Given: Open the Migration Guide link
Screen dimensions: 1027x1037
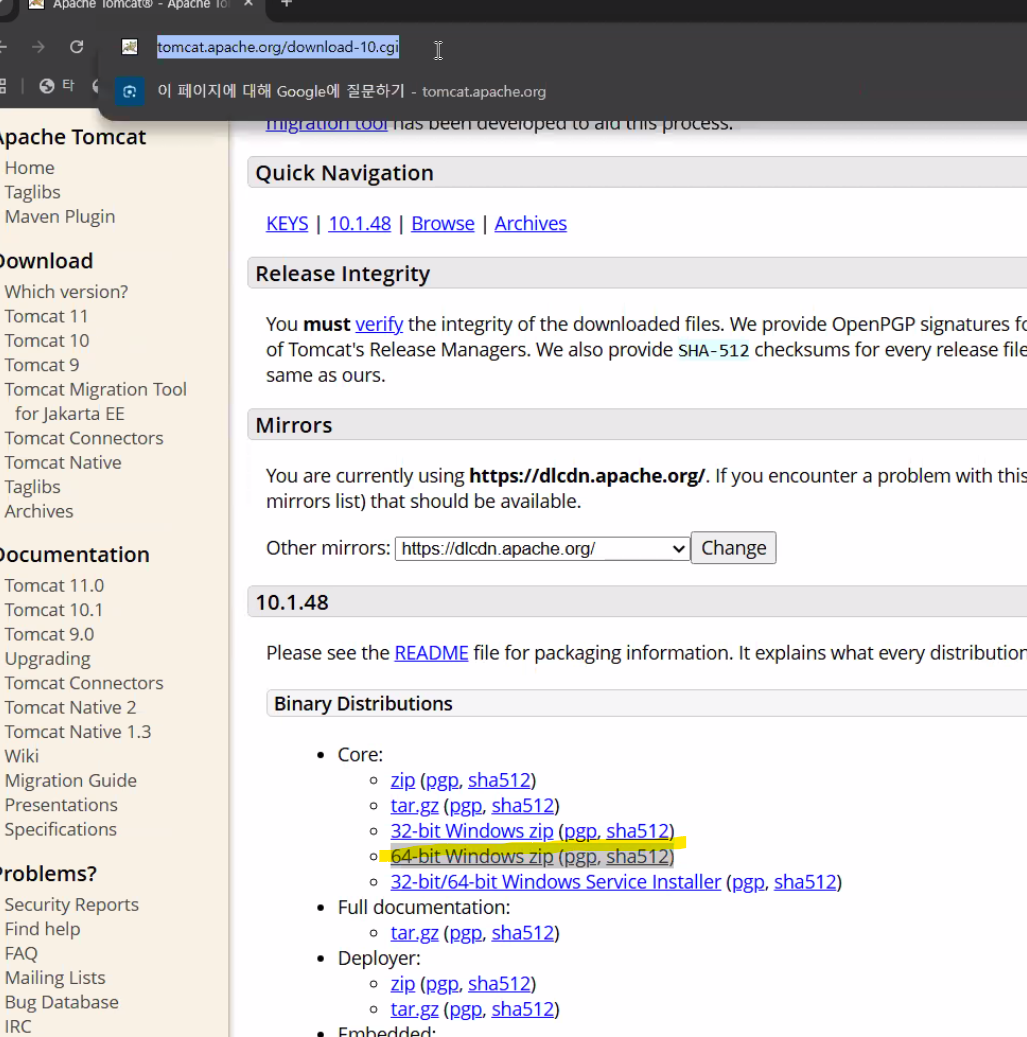Looking at the screenshot, I should point(71,780).
